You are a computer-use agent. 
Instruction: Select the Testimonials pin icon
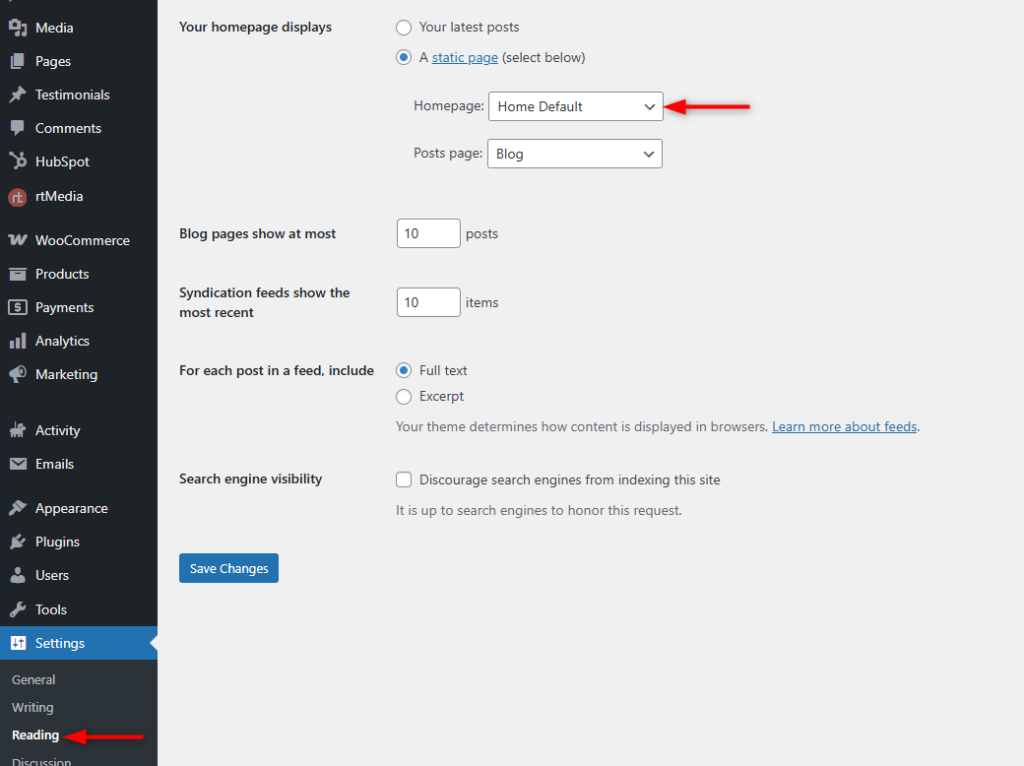17,95
